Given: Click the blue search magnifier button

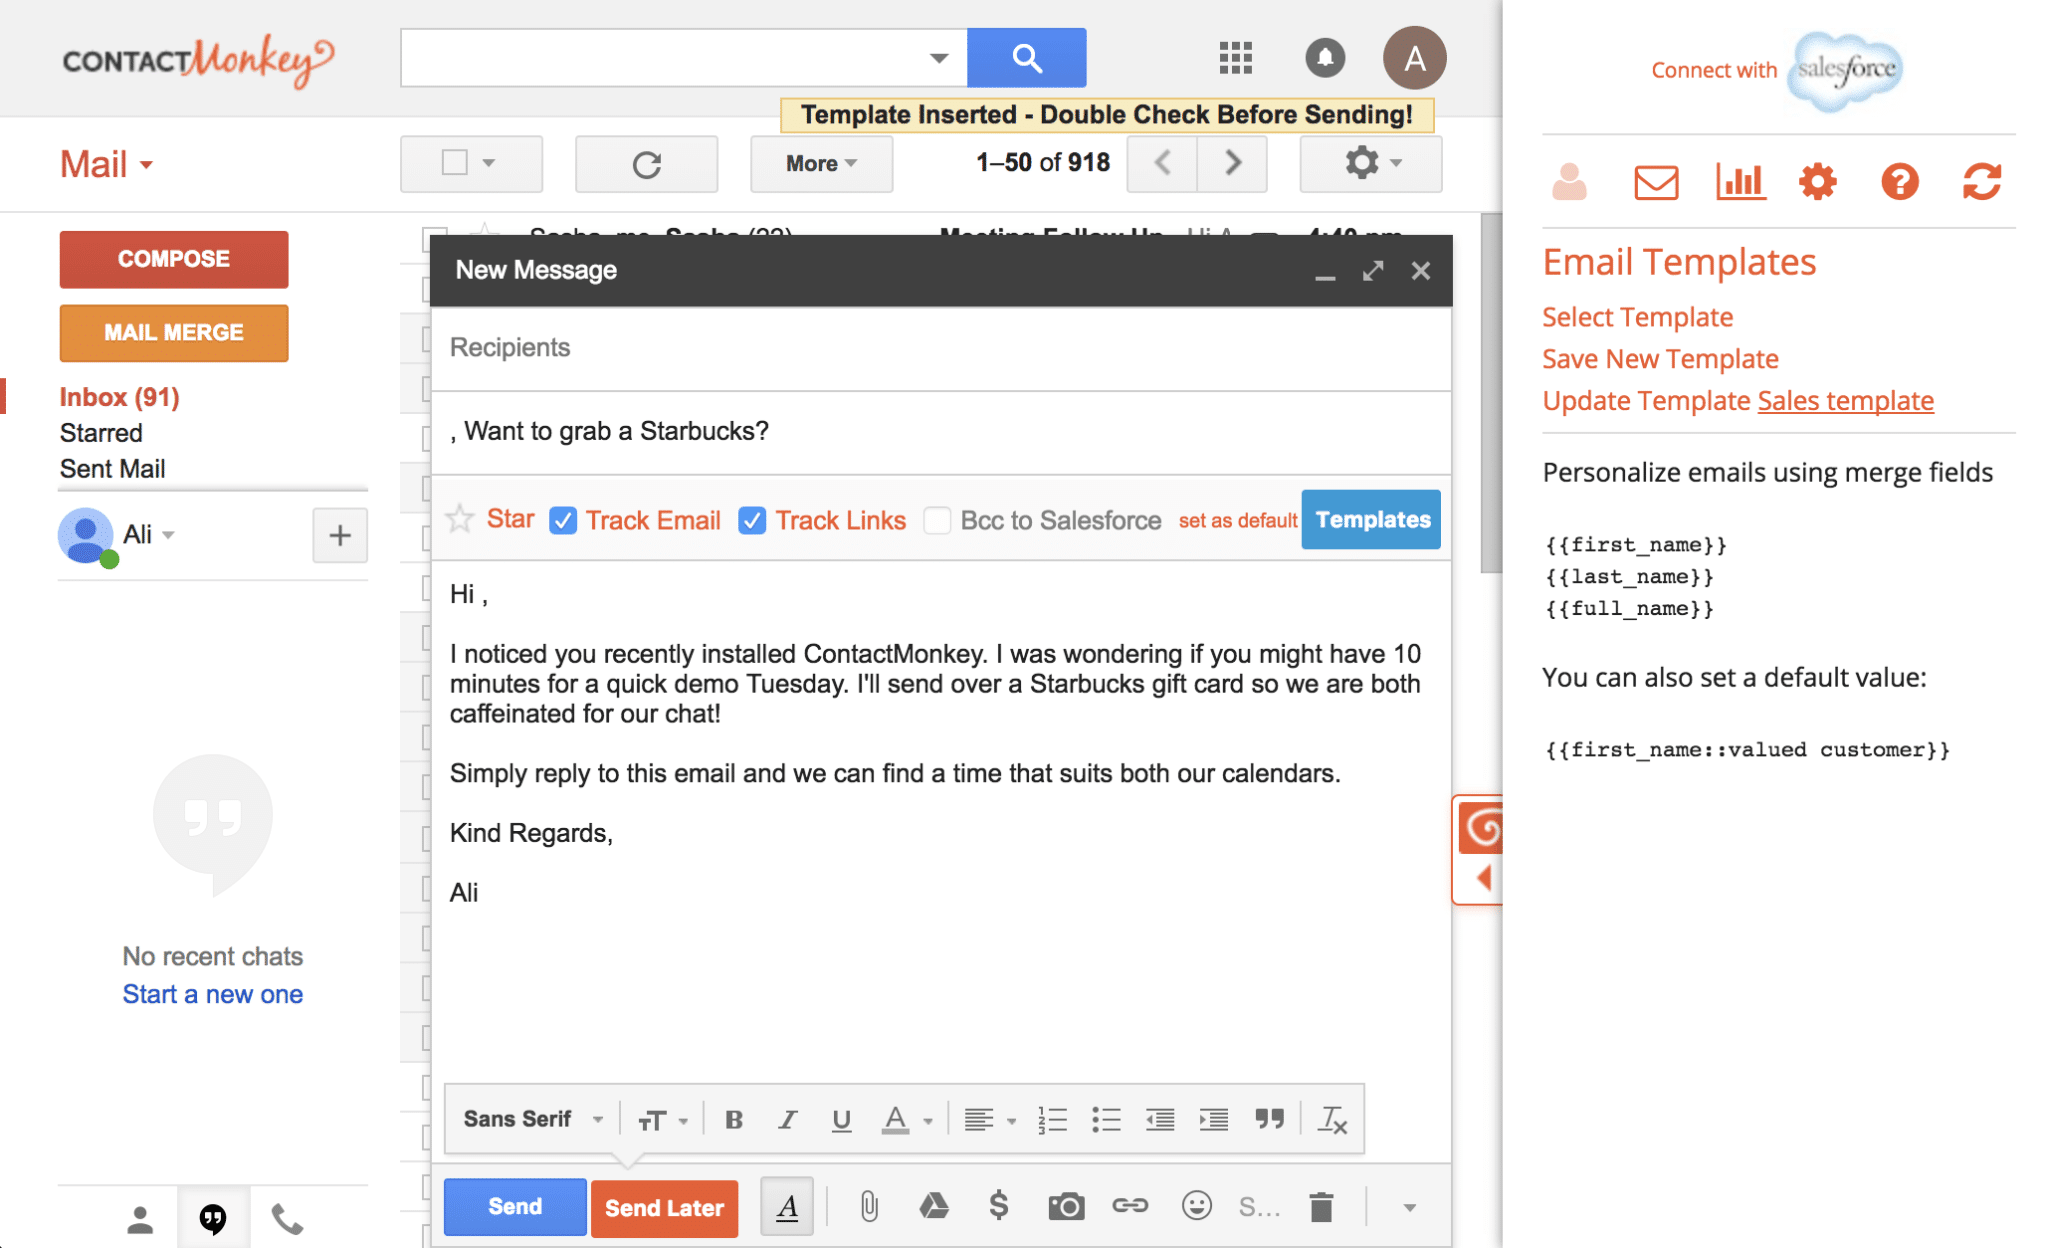Looking at the screenshot, I should point(1026,58).
